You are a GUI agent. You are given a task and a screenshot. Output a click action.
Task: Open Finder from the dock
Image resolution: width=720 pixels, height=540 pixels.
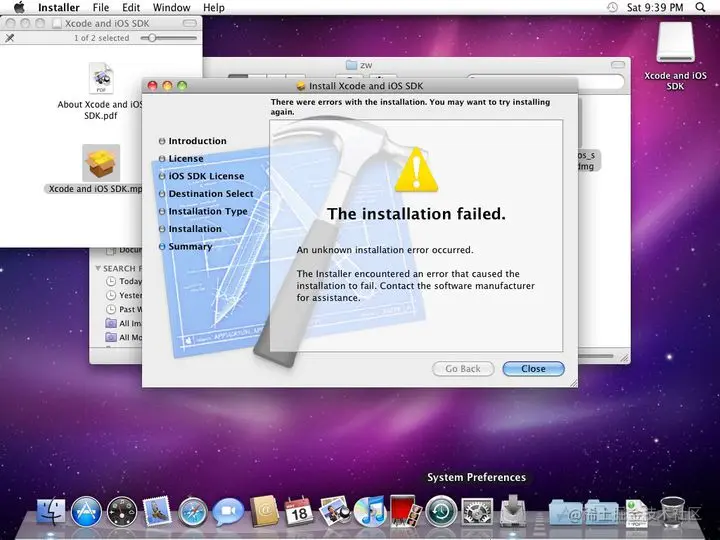coord(51,511)
